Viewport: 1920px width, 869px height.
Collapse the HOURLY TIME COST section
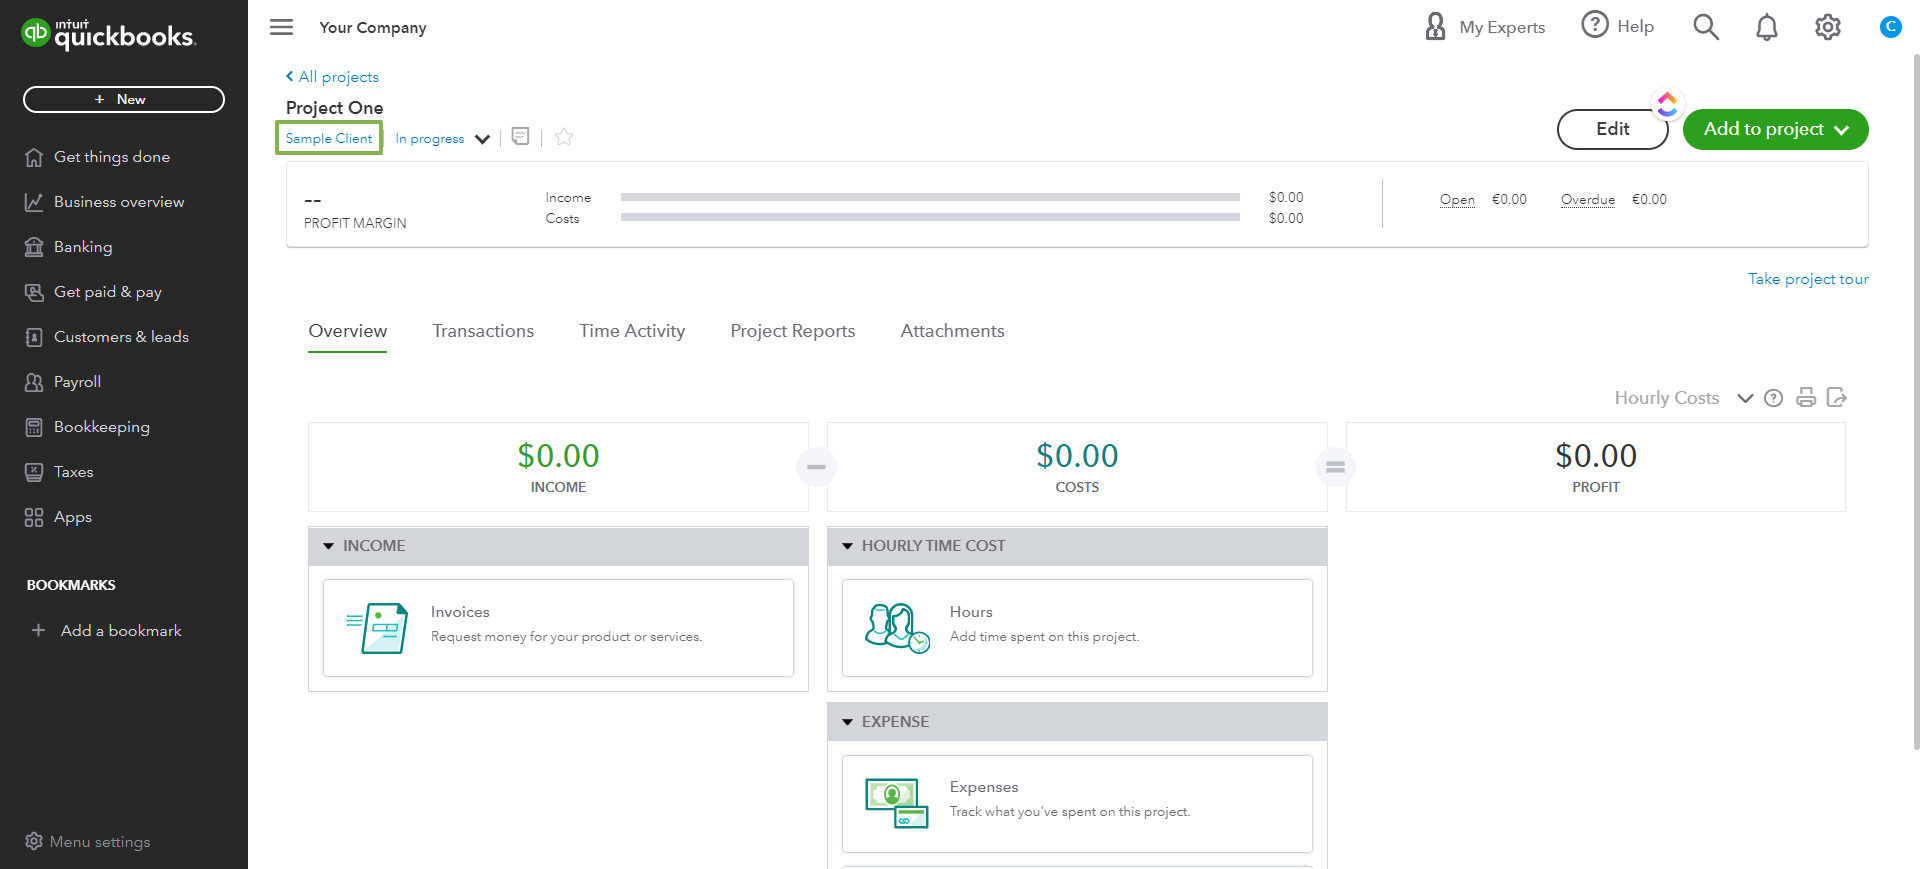tap(848, 546)
